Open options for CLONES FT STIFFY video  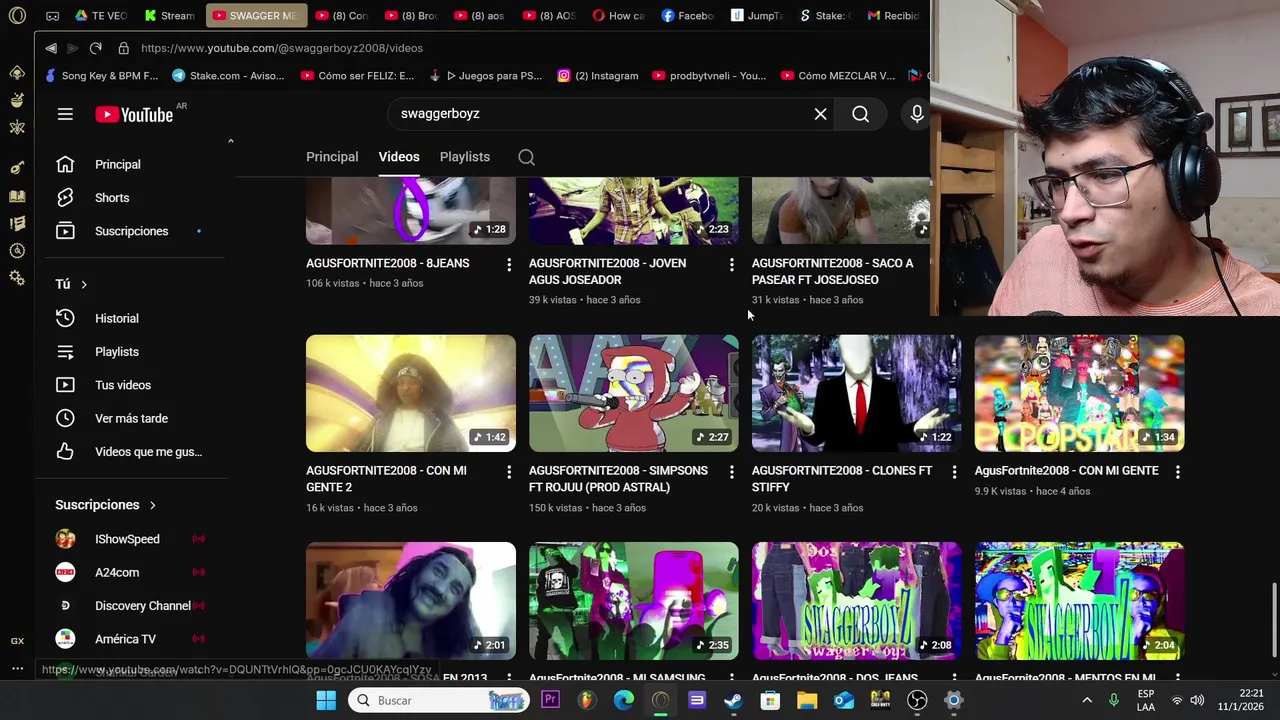click(x=954, y=471)
